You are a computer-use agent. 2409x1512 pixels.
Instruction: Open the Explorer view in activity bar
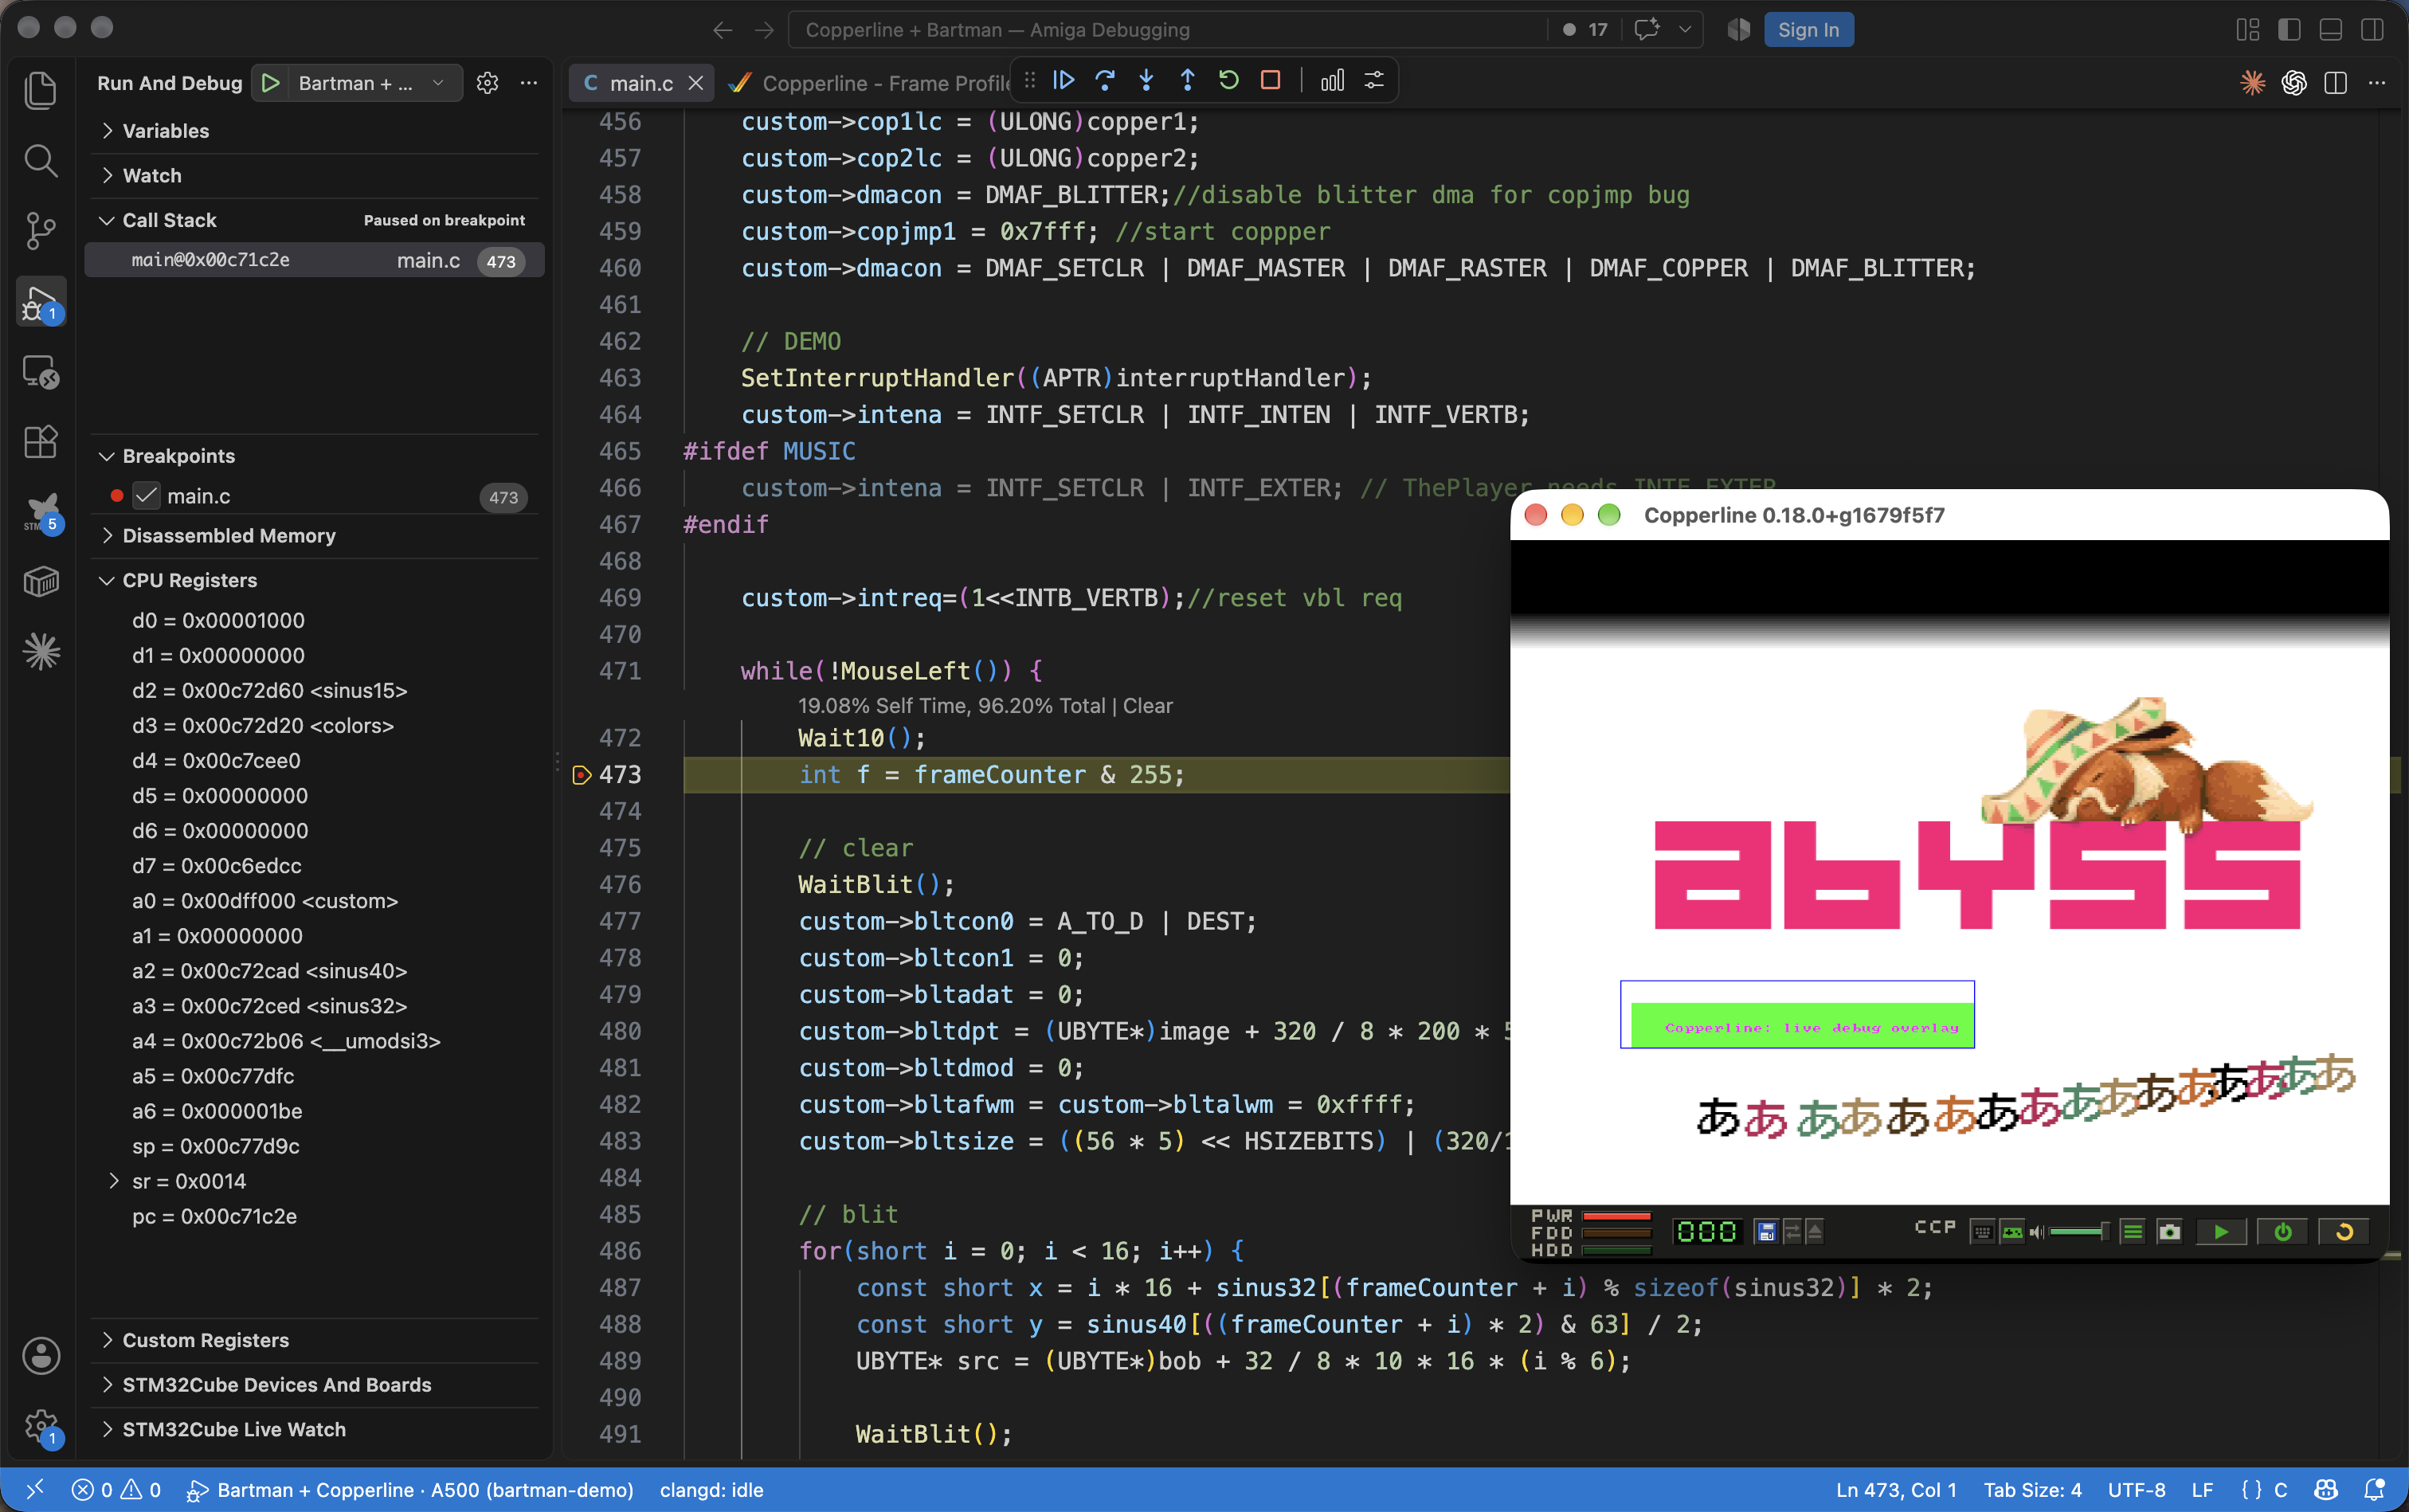tap(40, 91)
